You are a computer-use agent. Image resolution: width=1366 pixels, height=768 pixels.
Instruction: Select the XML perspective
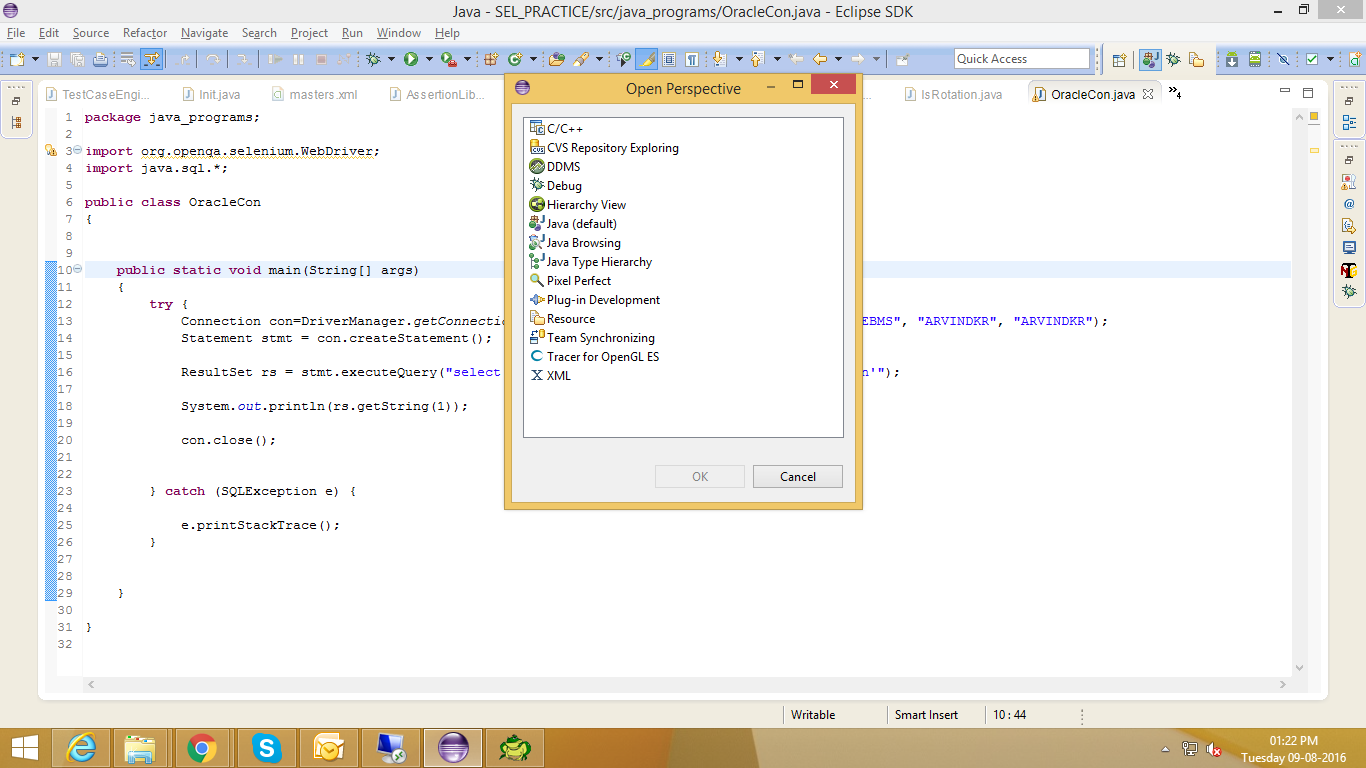551,376
